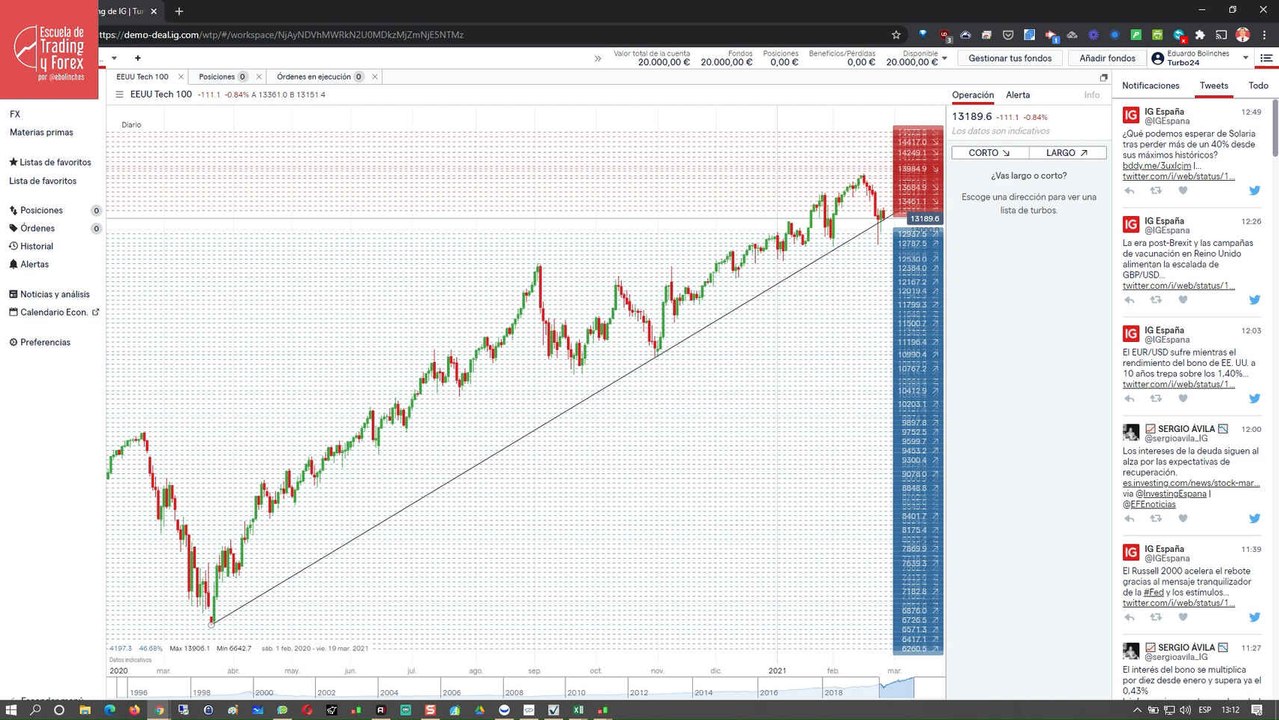Select the 12530.0 blue long turbo level
The image size is (1279, 720).
[x=918, y=259]
